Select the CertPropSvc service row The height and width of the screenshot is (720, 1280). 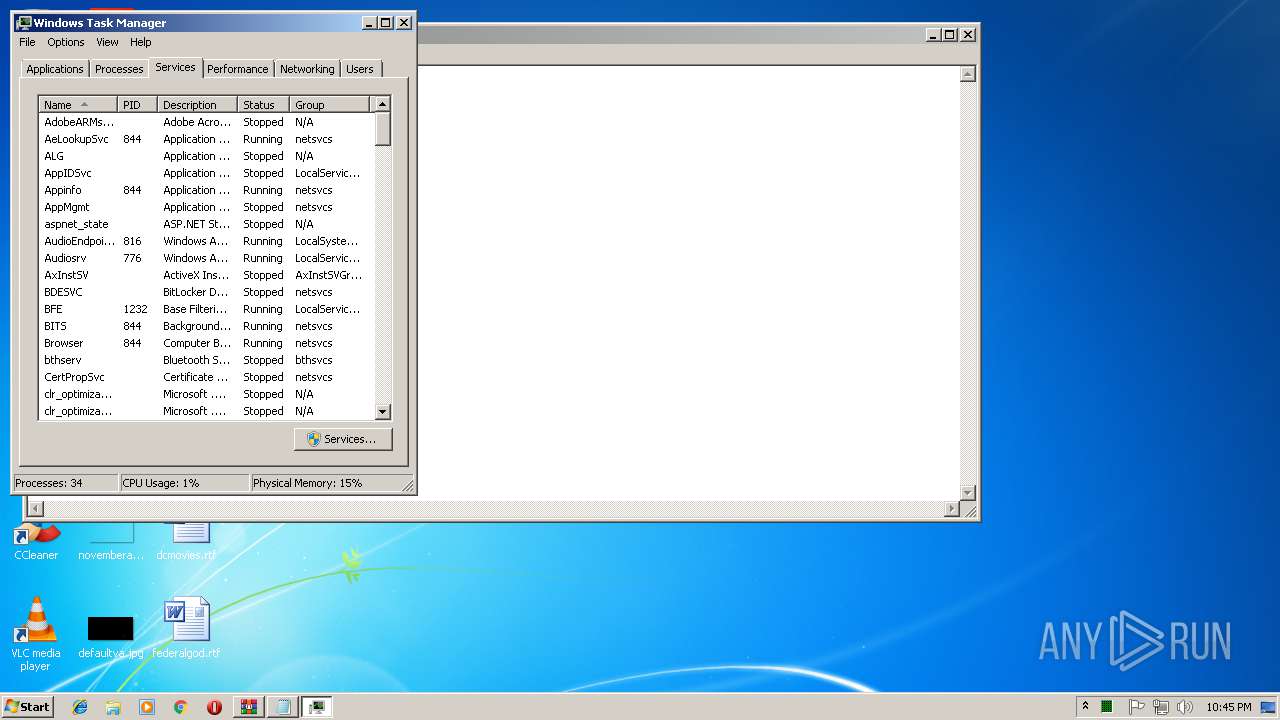[206, 377]
